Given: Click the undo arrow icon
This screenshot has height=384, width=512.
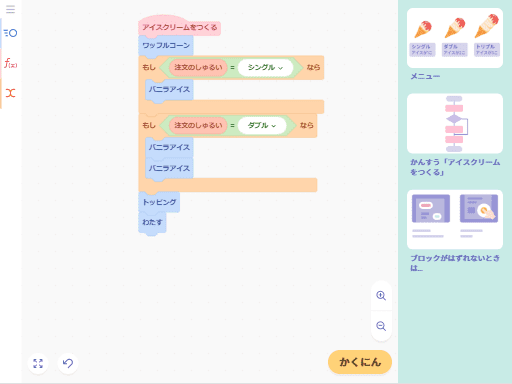Looking at the screenshot, I should 68,363.
